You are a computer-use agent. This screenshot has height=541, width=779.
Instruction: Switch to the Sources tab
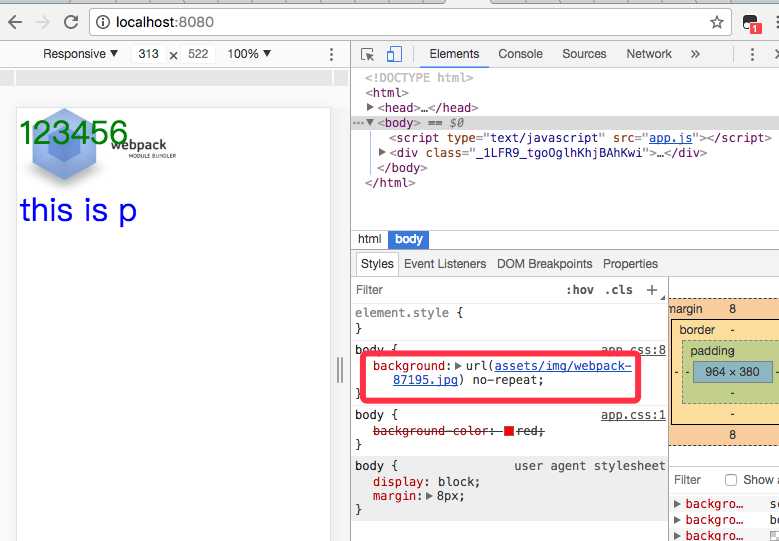[x=584, y=54]
